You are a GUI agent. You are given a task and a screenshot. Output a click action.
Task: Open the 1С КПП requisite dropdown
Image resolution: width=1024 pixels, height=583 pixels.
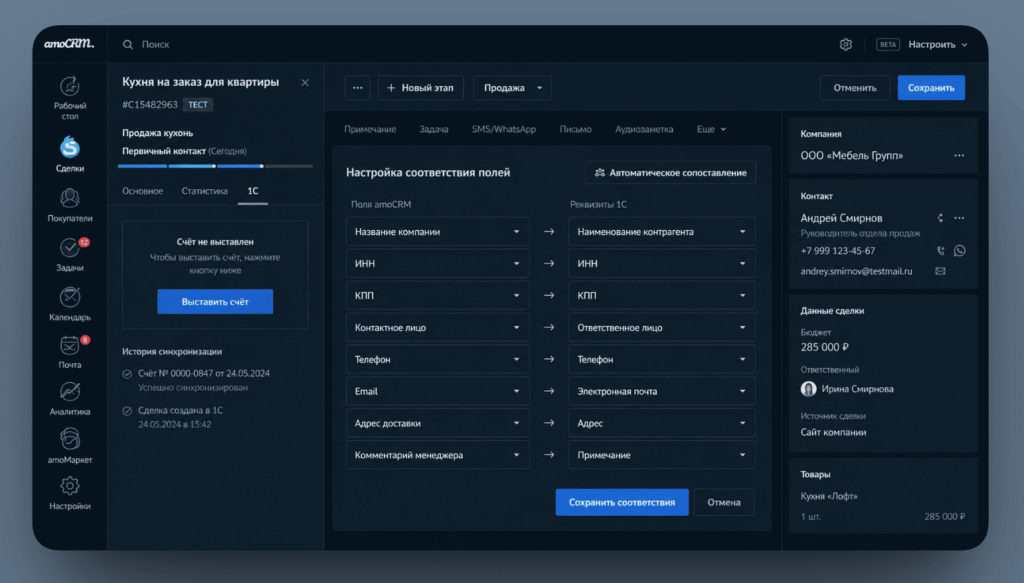pos(662,296)
